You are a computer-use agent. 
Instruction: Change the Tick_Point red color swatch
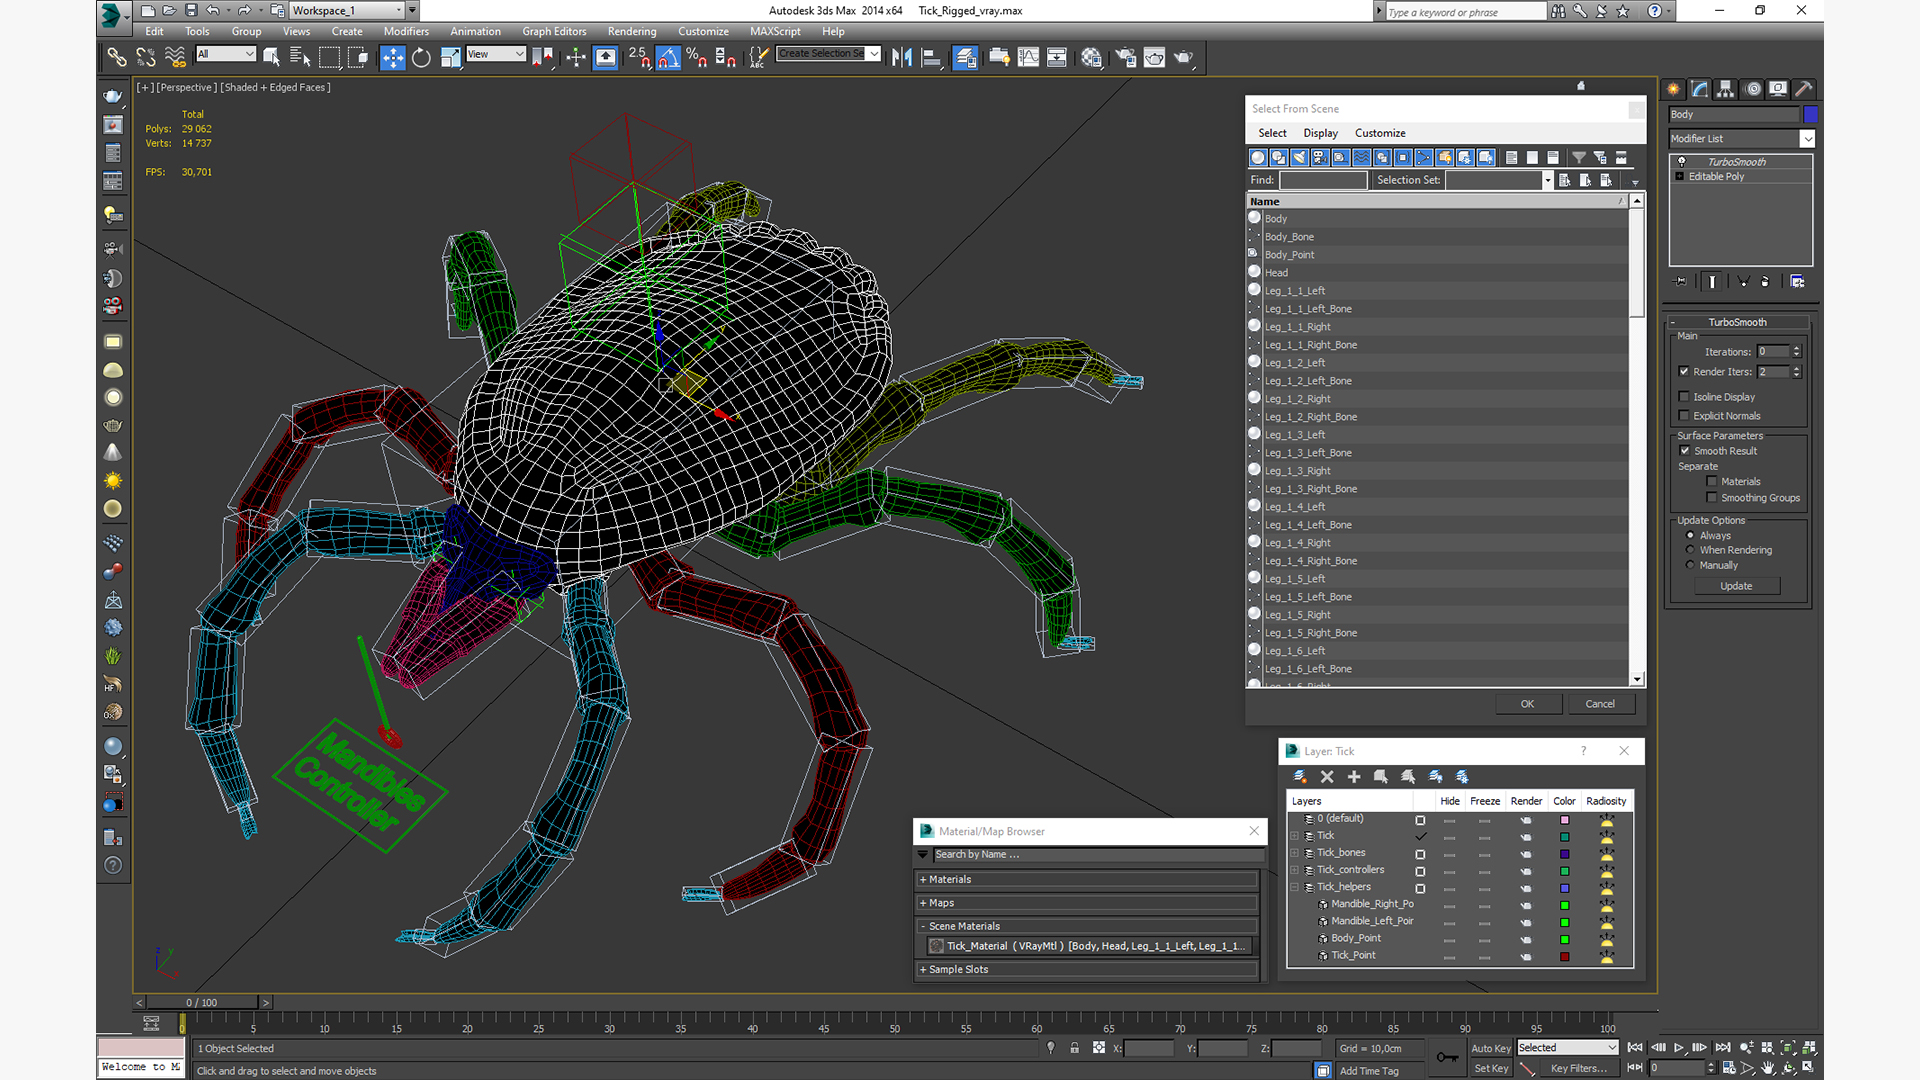tap(1564, 957)
